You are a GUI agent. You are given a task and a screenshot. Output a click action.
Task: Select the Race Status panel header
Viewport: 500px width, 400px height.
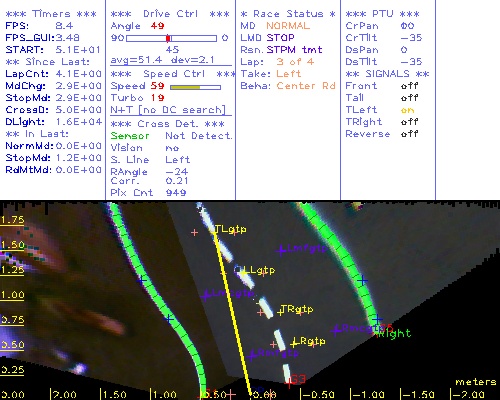pyautogui.click(x=288, y=14)
